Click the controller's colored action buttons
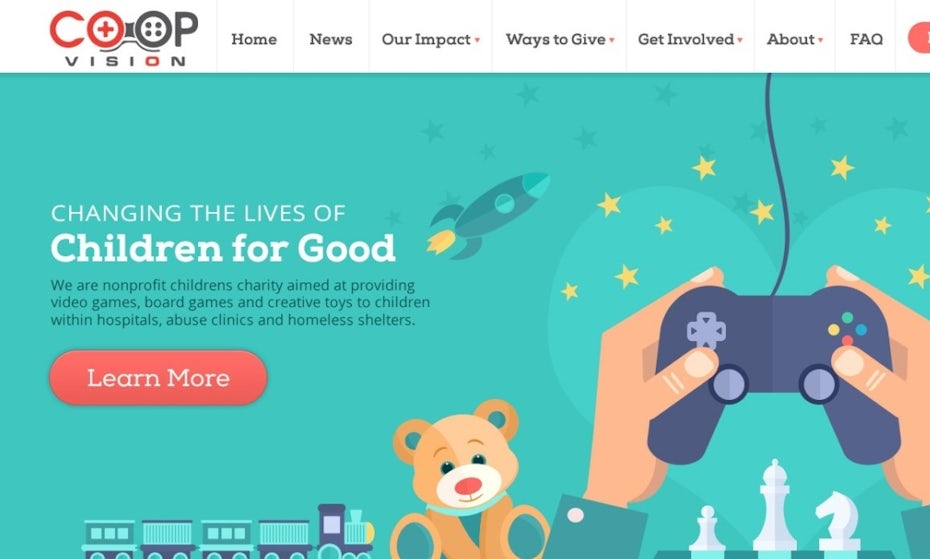Screen dimensions: 930x559 tap(848, 329)
